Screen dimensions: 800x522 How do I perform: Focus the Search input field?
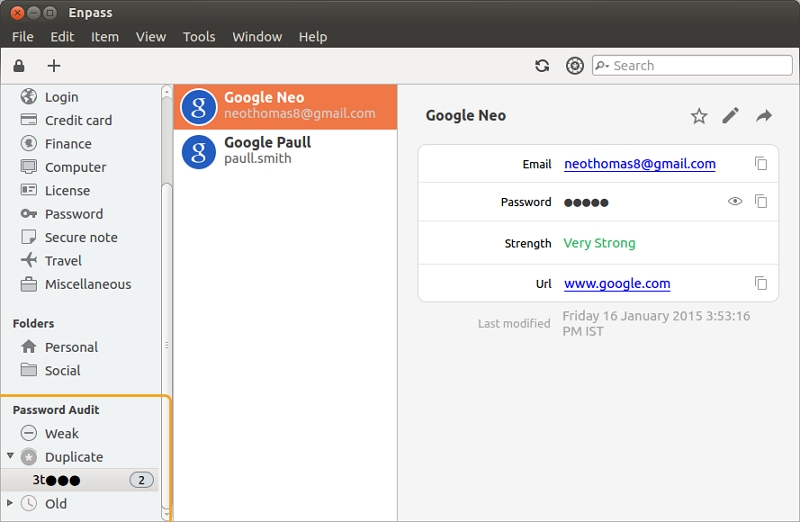pos(692,66)
